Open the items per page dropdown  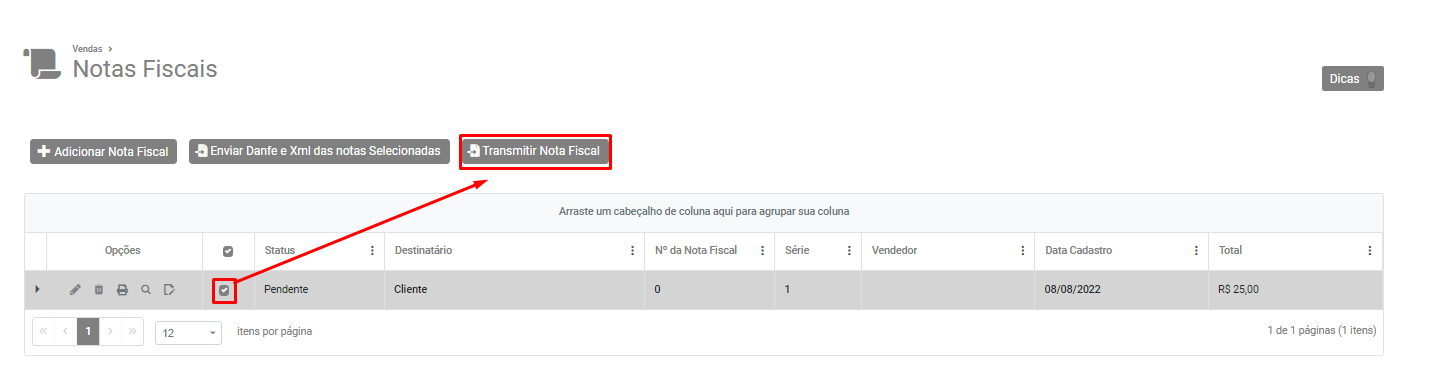[x=188, y=332]
